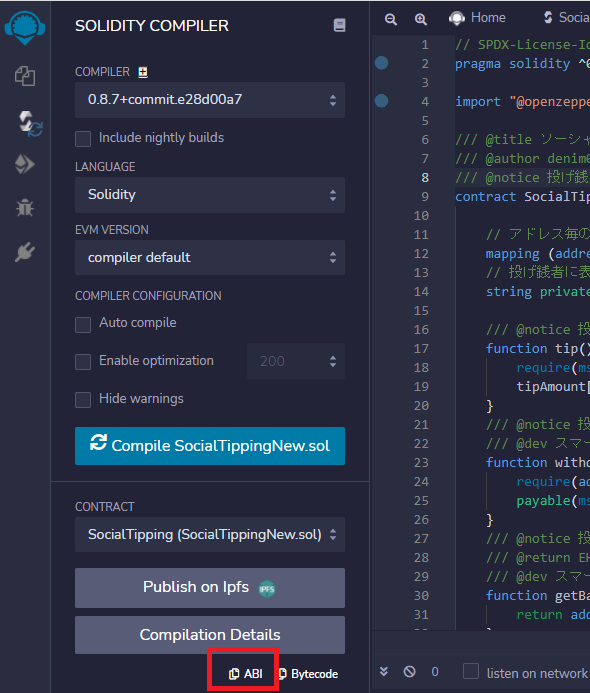Viewport: 590px width, 693px height.
Task: Clear the terminal console icon
Action: [x=410, y=672]
